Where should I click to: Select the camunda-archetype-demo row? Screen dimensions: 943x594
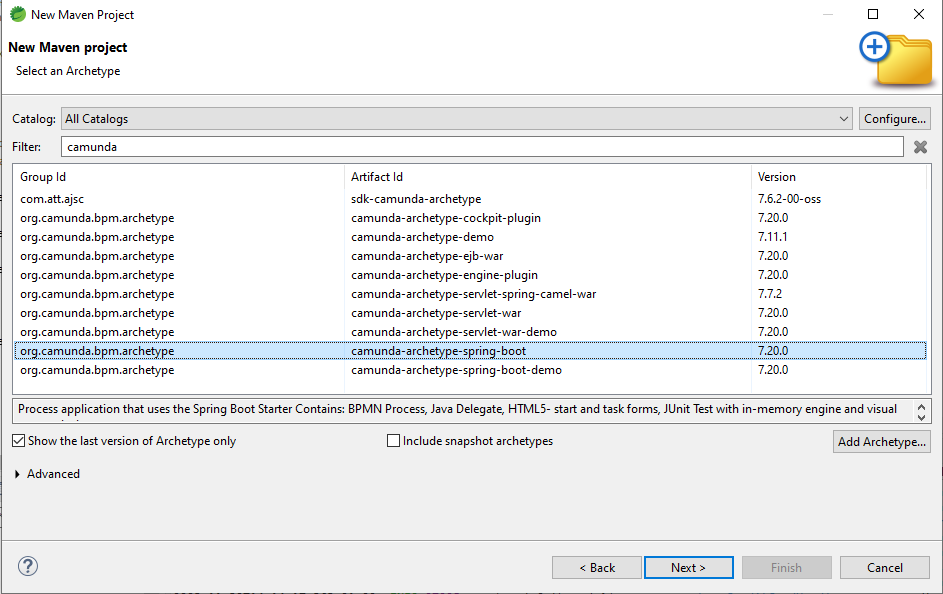click(470, 237)
